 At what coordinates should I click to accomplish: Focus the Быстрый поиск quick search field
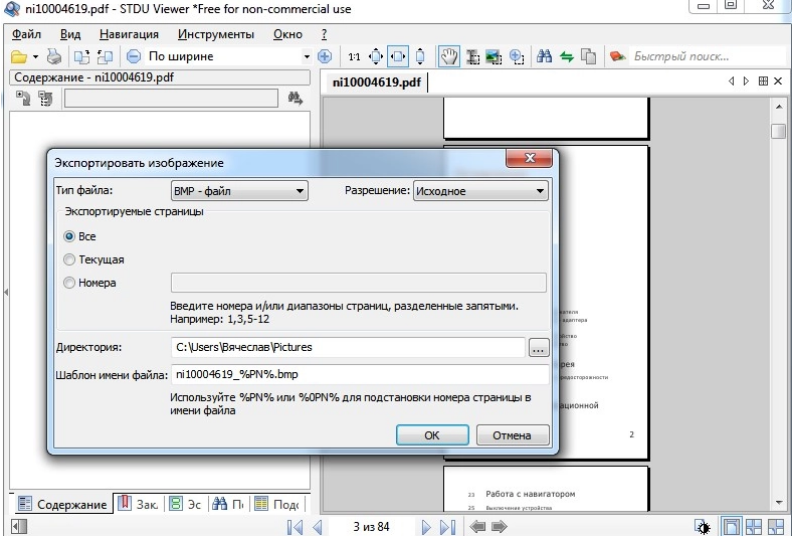pos(707,57)
